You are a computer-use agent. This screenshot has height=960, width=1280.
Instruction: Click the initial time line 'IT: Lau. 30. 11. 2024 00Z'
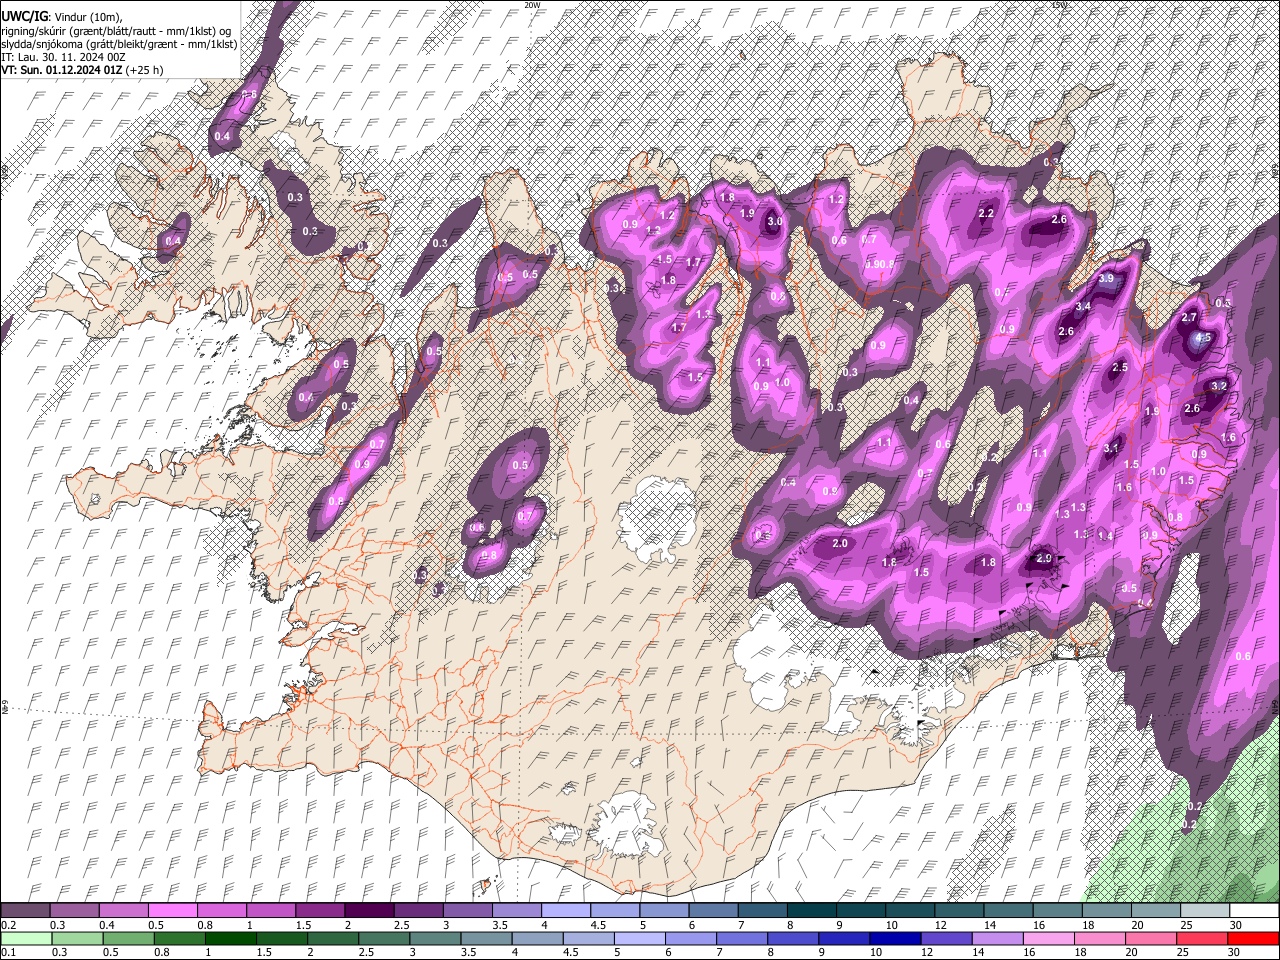63,57
